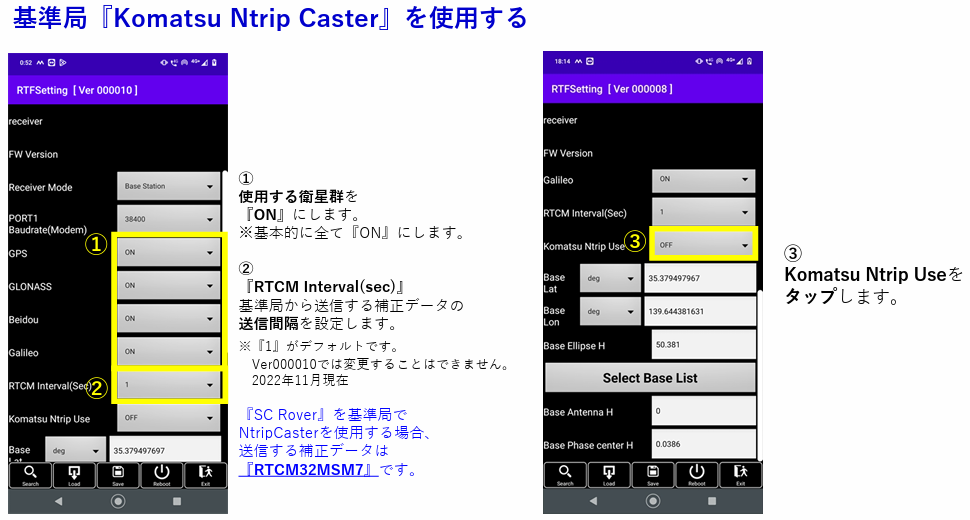This screenshot has height=520, width=970.
Task: Open Base Lat deg unit dropdown, left phone
Action: coord(75,450)
